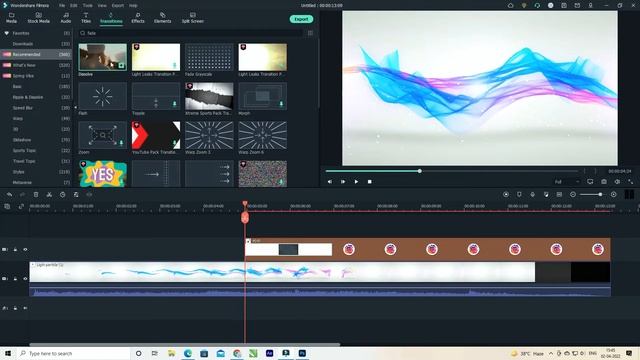Click the timeline zoom in plus icon

[613, 195]
